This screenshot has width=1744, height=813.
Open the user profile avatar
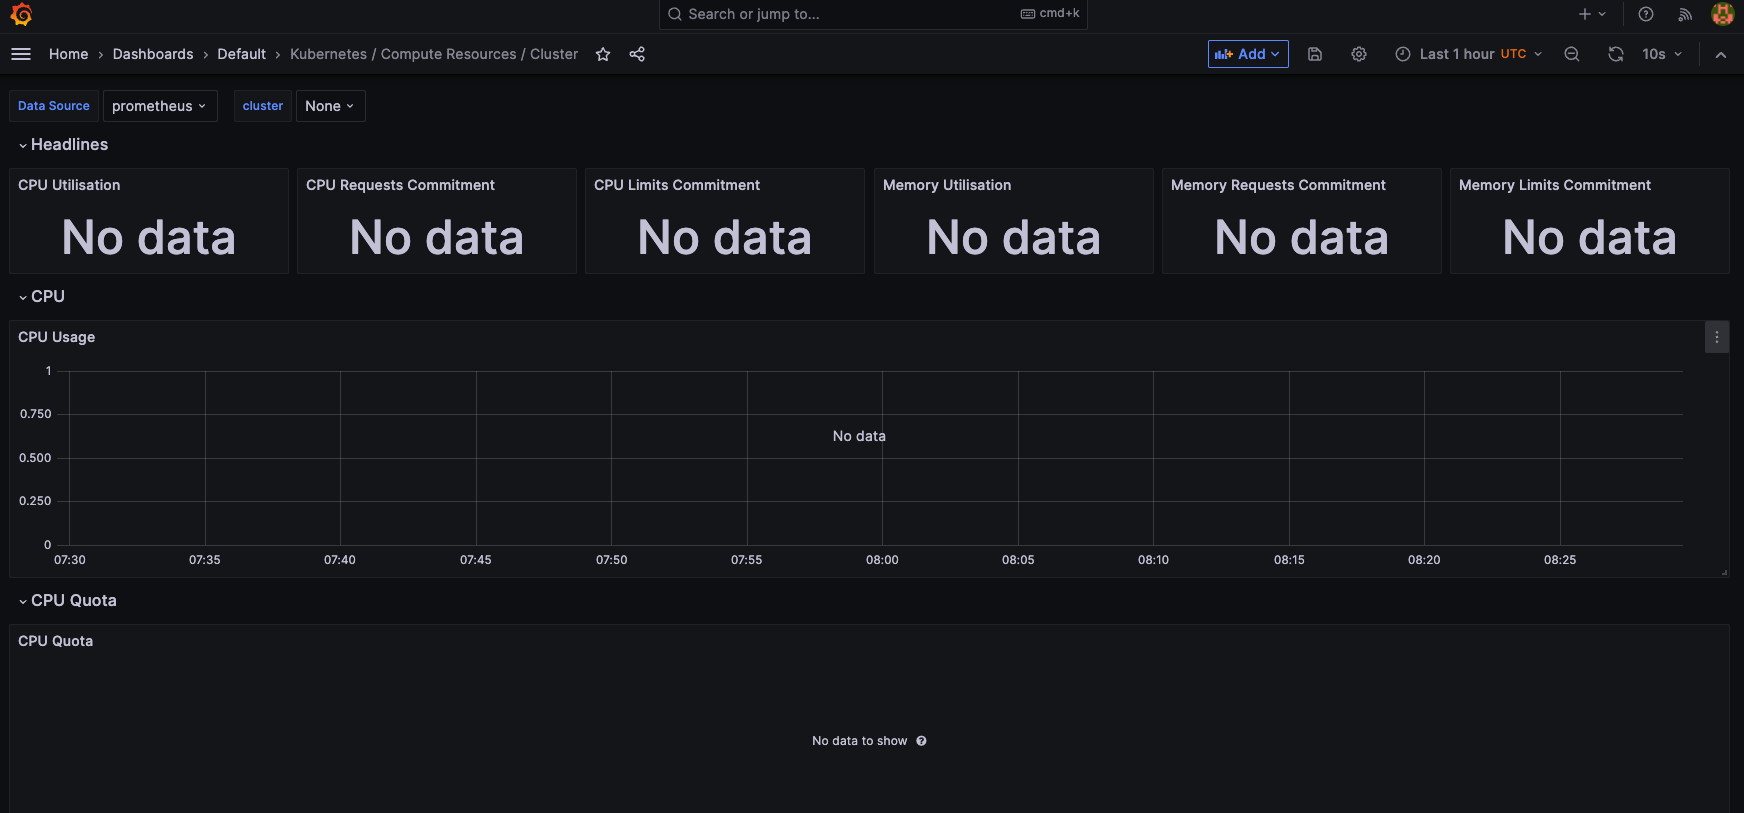point(1722,14)
